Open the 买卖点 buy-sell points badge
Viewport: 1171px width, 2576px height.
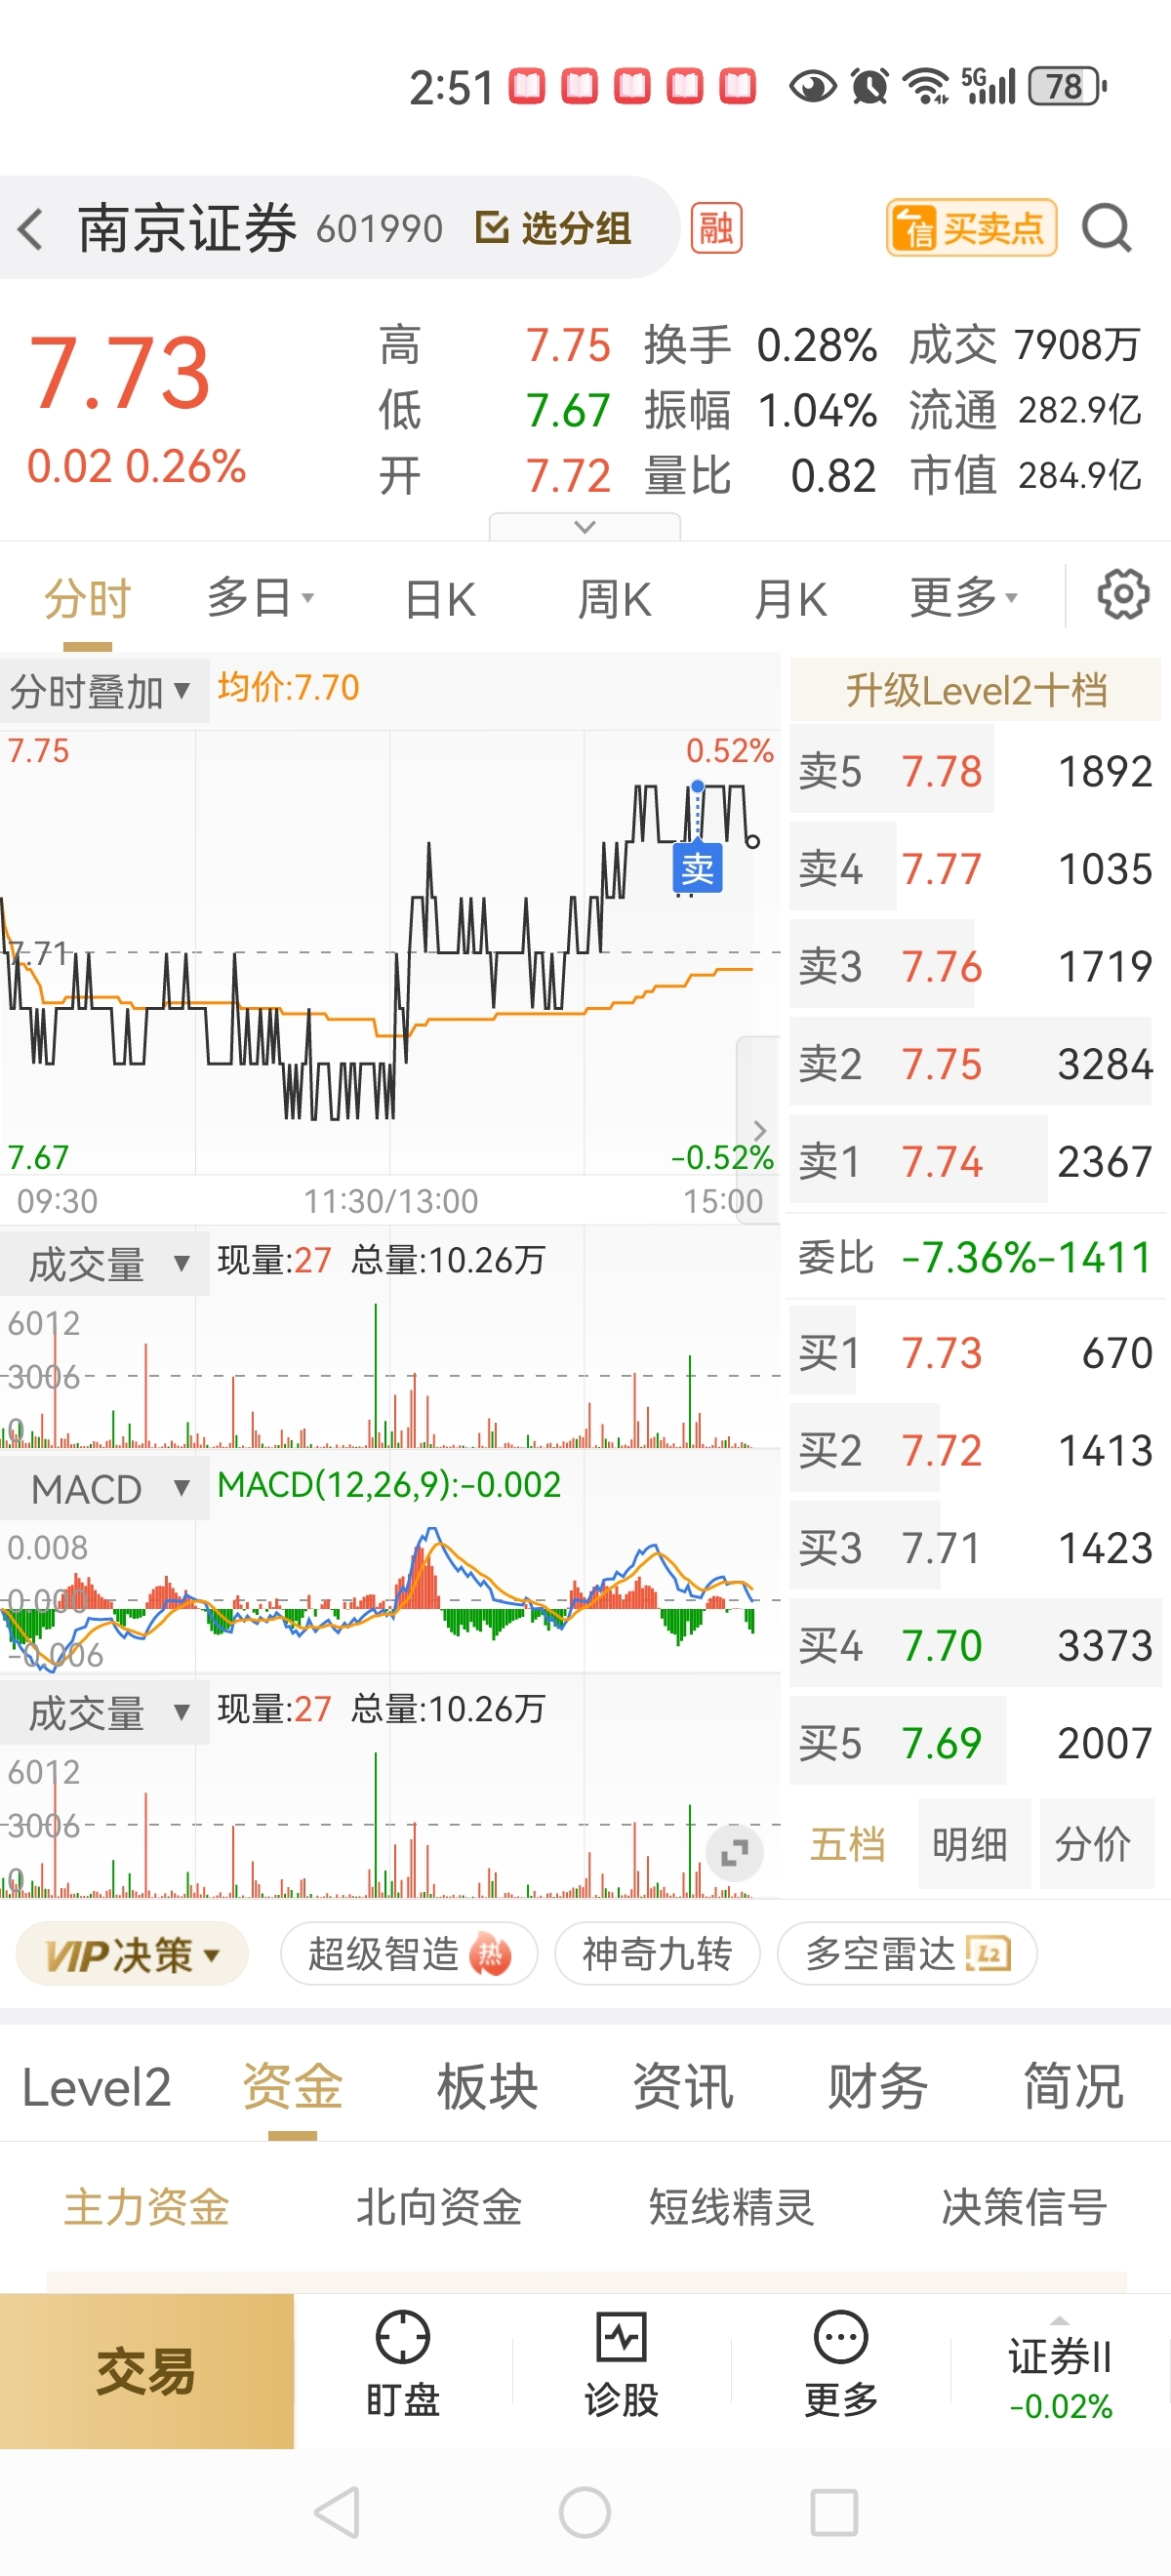(971, 228)
